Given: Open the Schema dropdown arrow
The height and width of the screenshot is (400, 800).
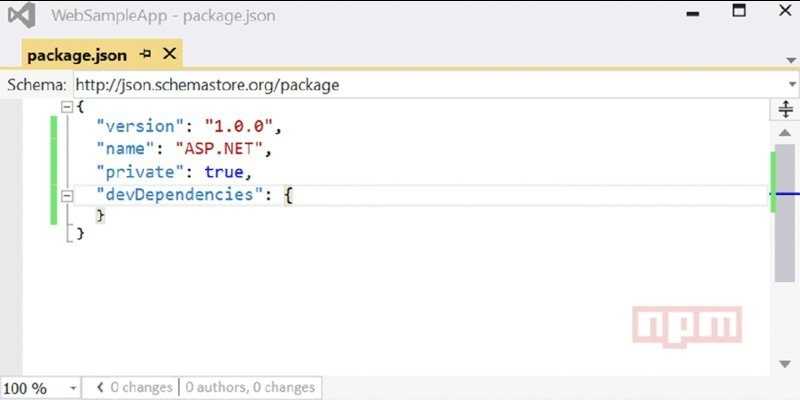Looking at the screenshot, I should [x=792, y=85].
